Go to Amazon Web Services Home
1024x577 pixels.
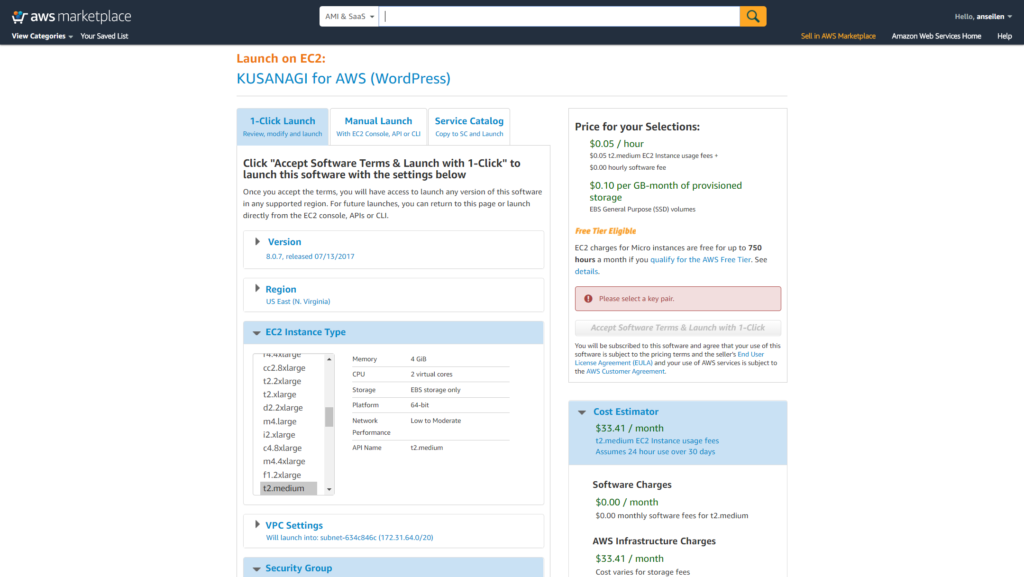point(936,36)
